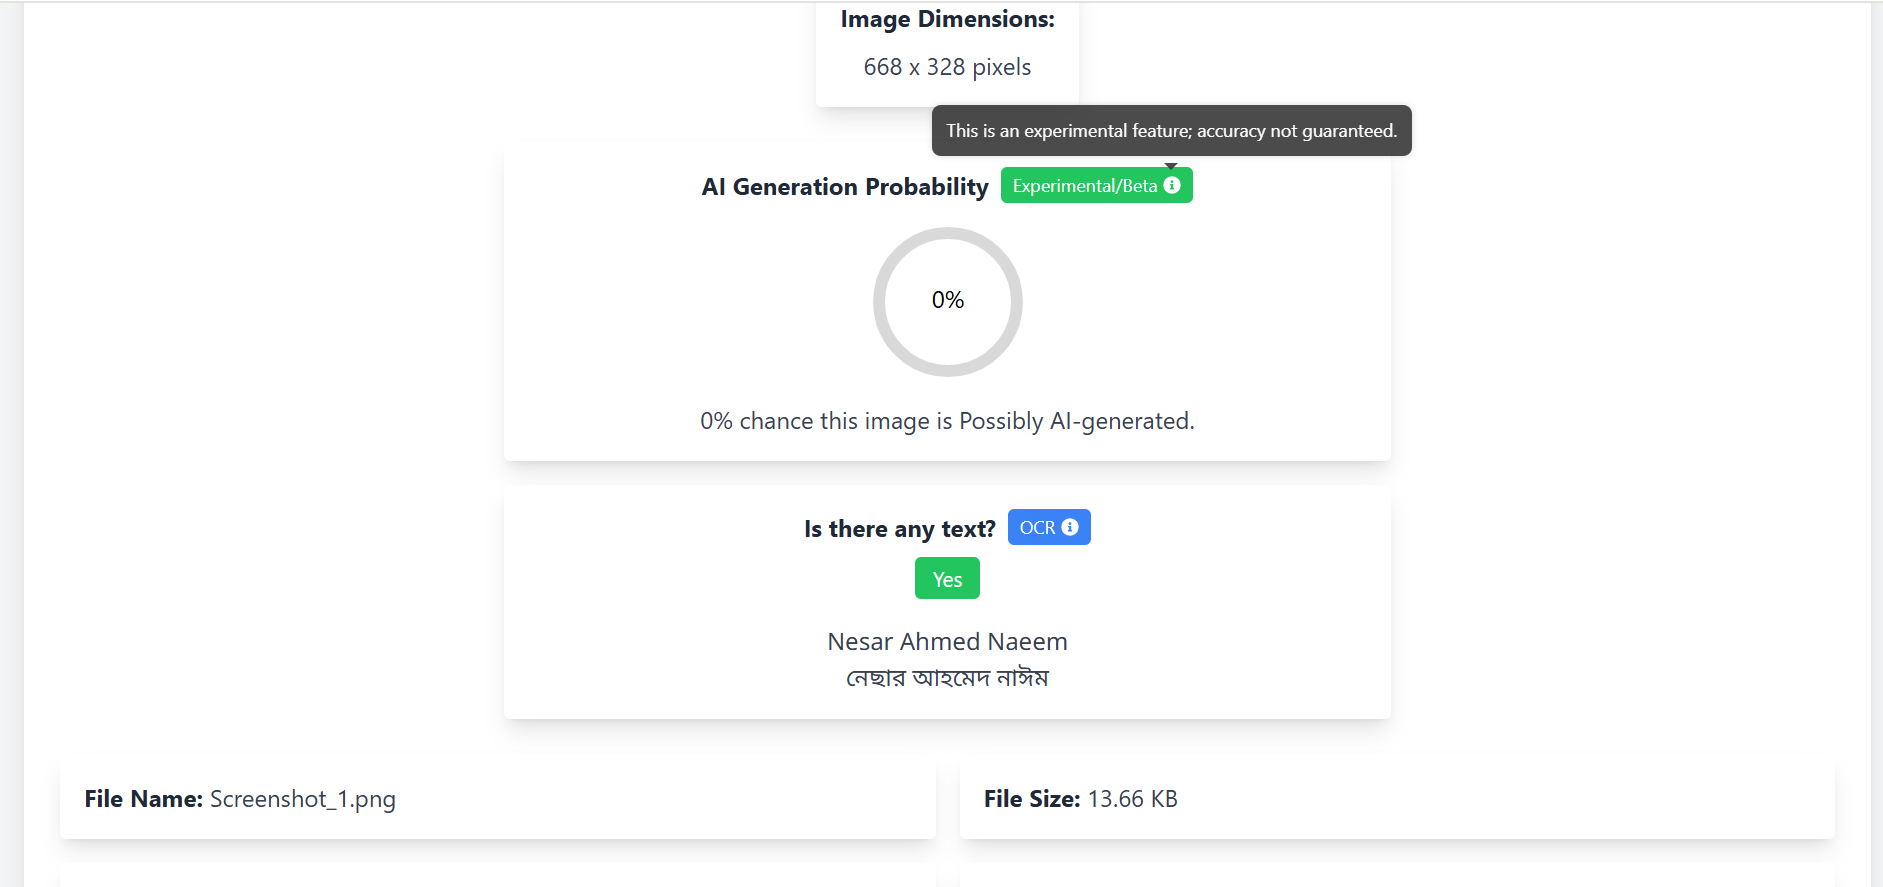Select the "Is there any text?" heading
The width and height of the screenshot is (1883, 887).
tap(900, 529)
